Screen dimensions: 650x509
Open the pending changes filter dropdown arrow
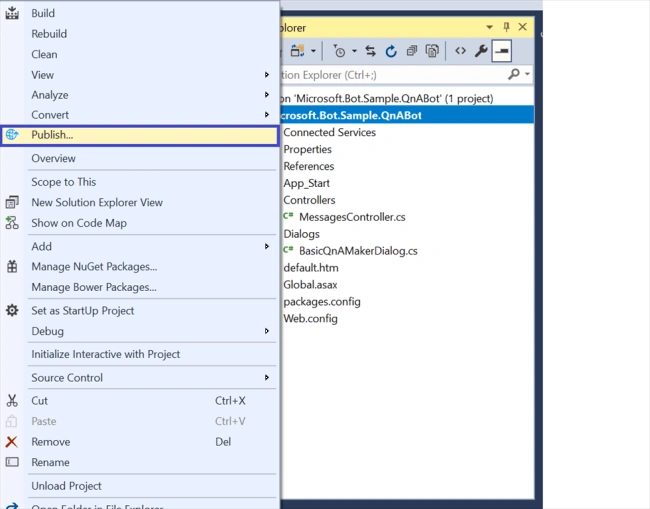[x=354, y=51]
